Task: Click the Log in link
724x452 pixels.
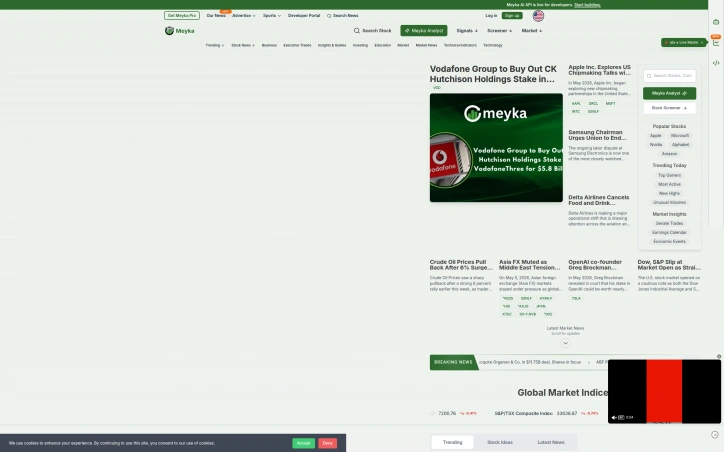Action: (491, 16)
